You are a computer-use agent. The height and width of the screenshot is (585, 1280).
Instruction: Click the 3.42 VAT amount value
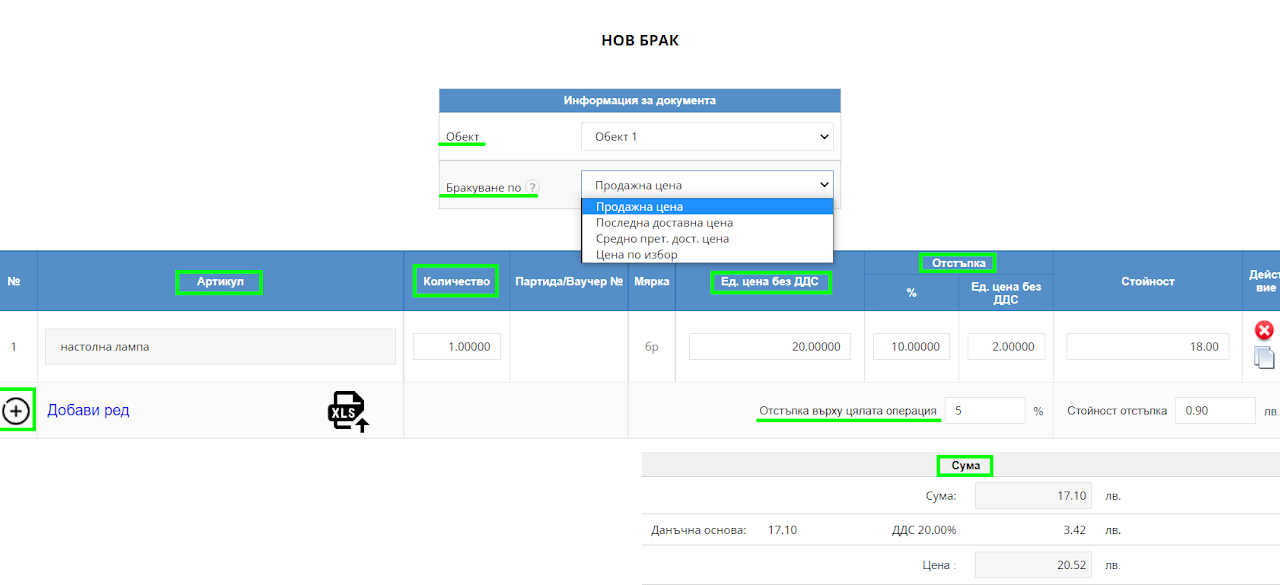click(1075, 530)
